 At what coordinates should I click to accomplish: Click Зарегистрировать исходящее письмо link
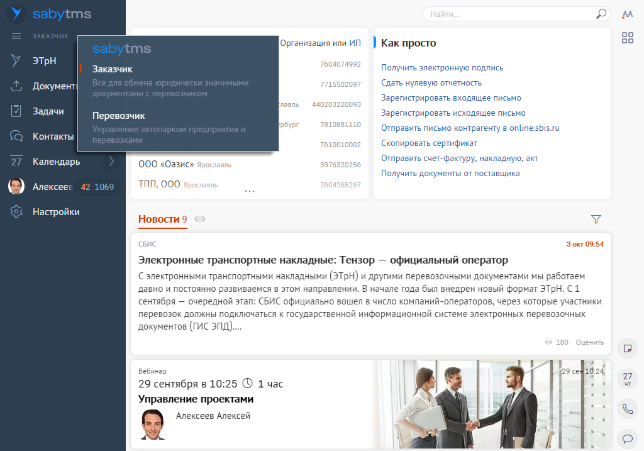point(453,113)
